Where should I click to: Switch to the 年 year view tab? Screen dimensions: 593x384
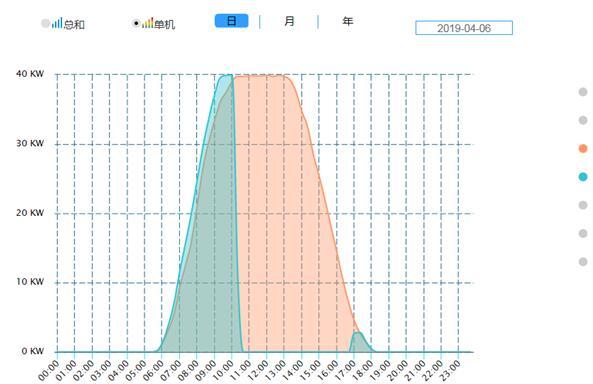click(348, 21)
